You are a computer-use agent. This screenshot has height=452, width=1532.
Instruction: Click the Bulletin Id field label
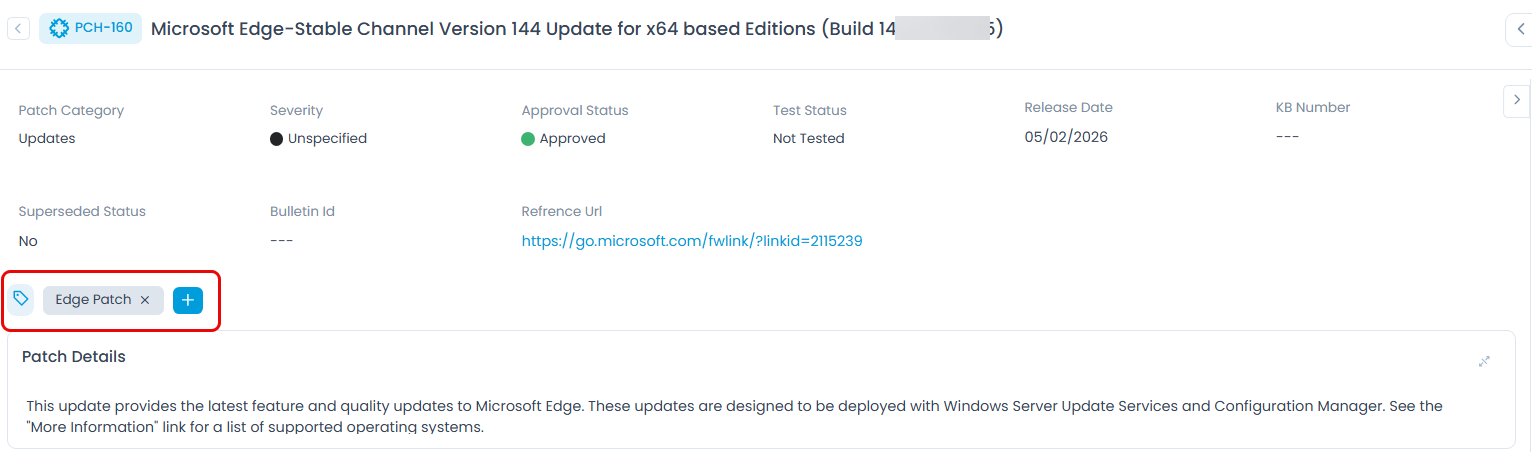point(302,212)
